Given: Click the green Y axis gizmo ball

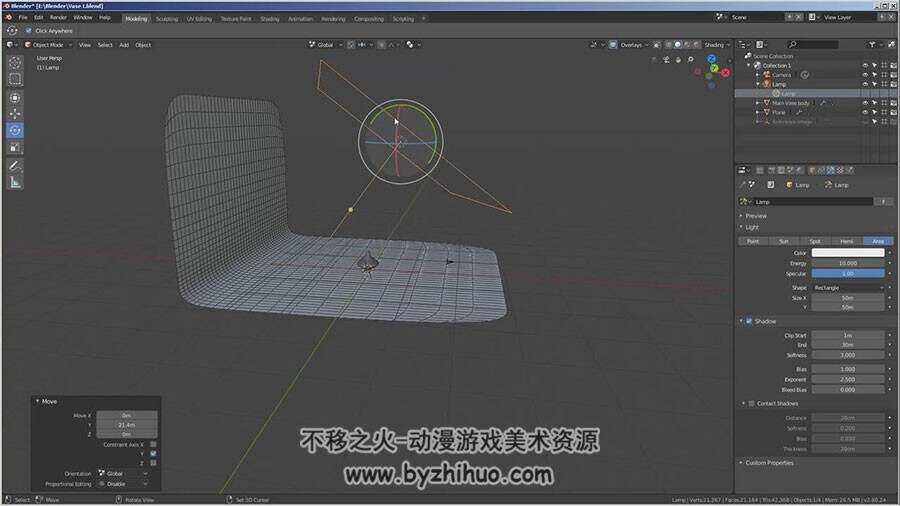Looking at the screenshot, I should [x=714, y=68].
